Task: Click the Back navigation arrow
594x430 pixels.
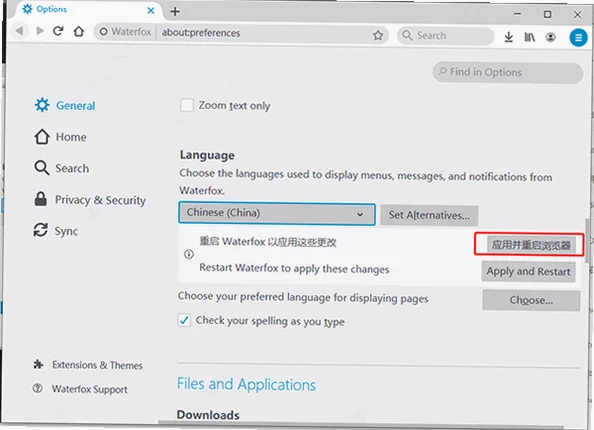Action: [20, 31]
